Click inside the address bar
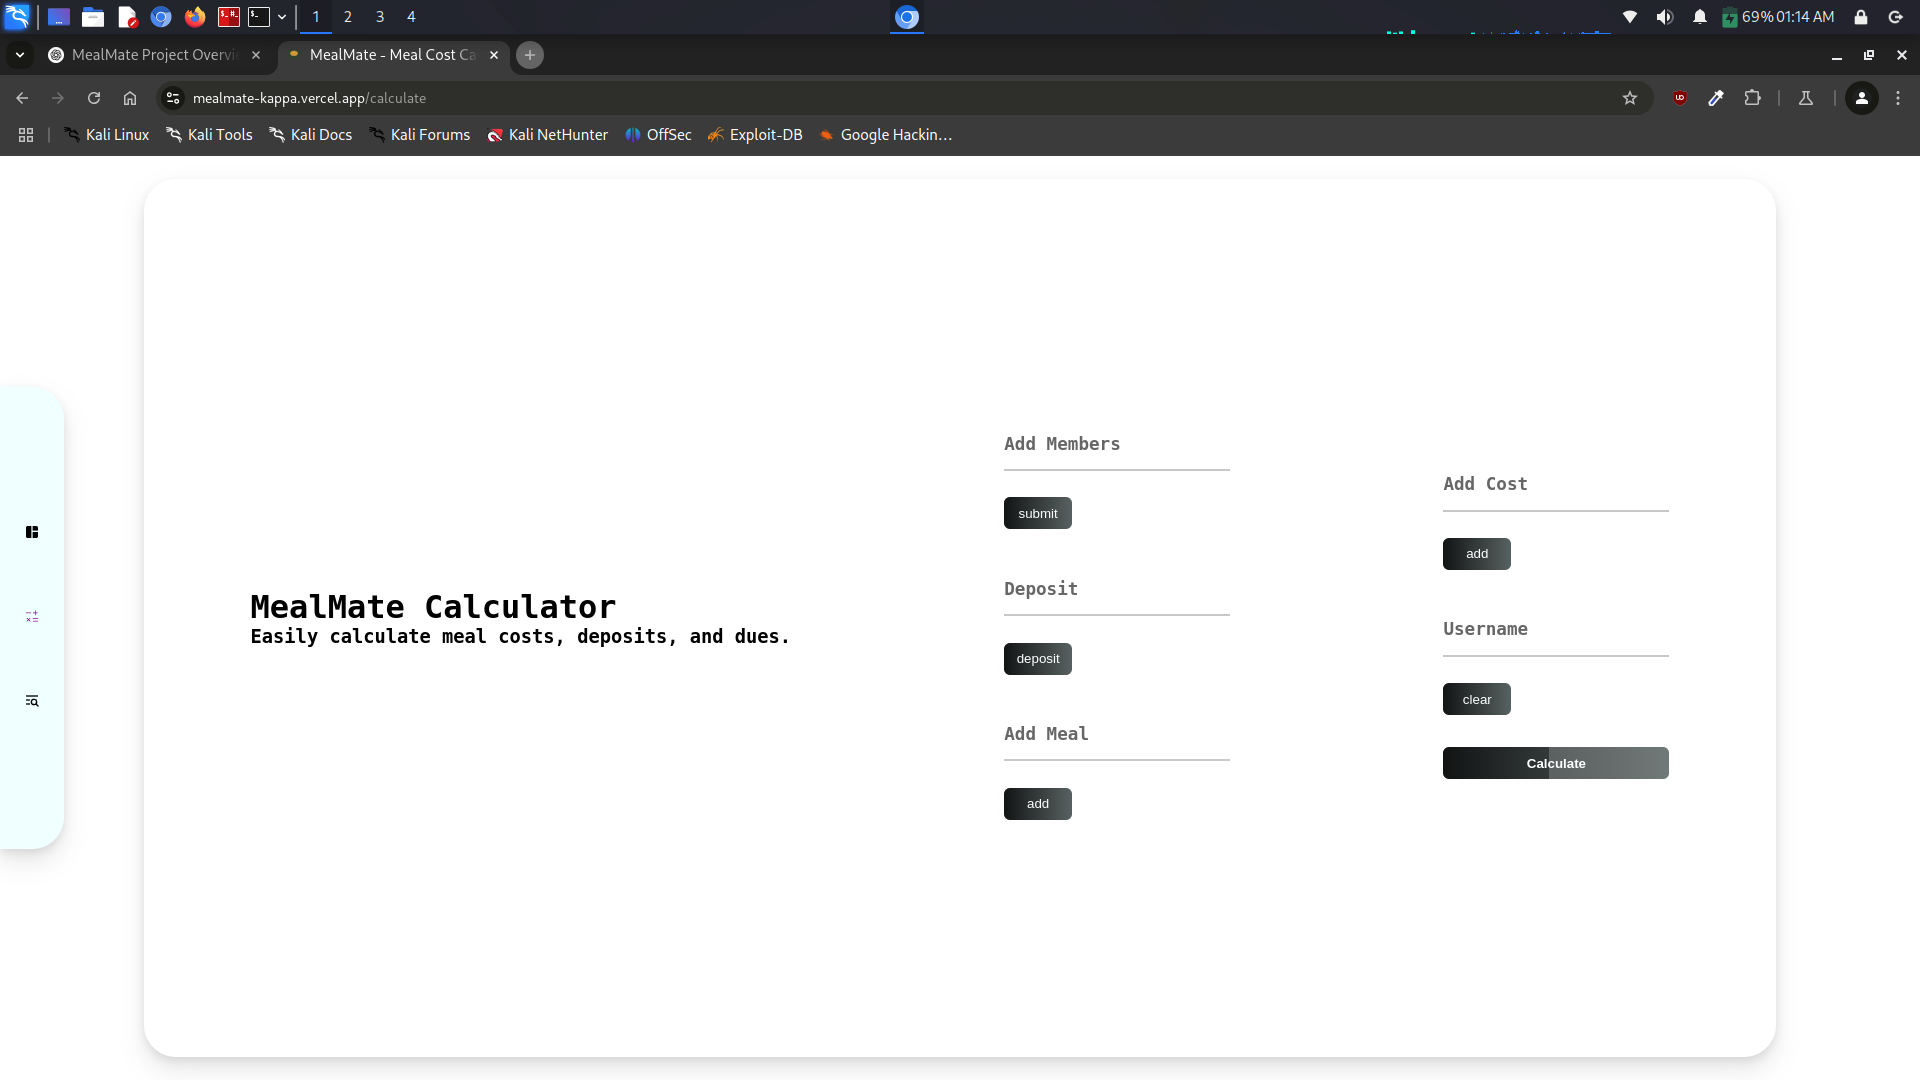Screen dimensions: 1920x1080 coord(700,98)
